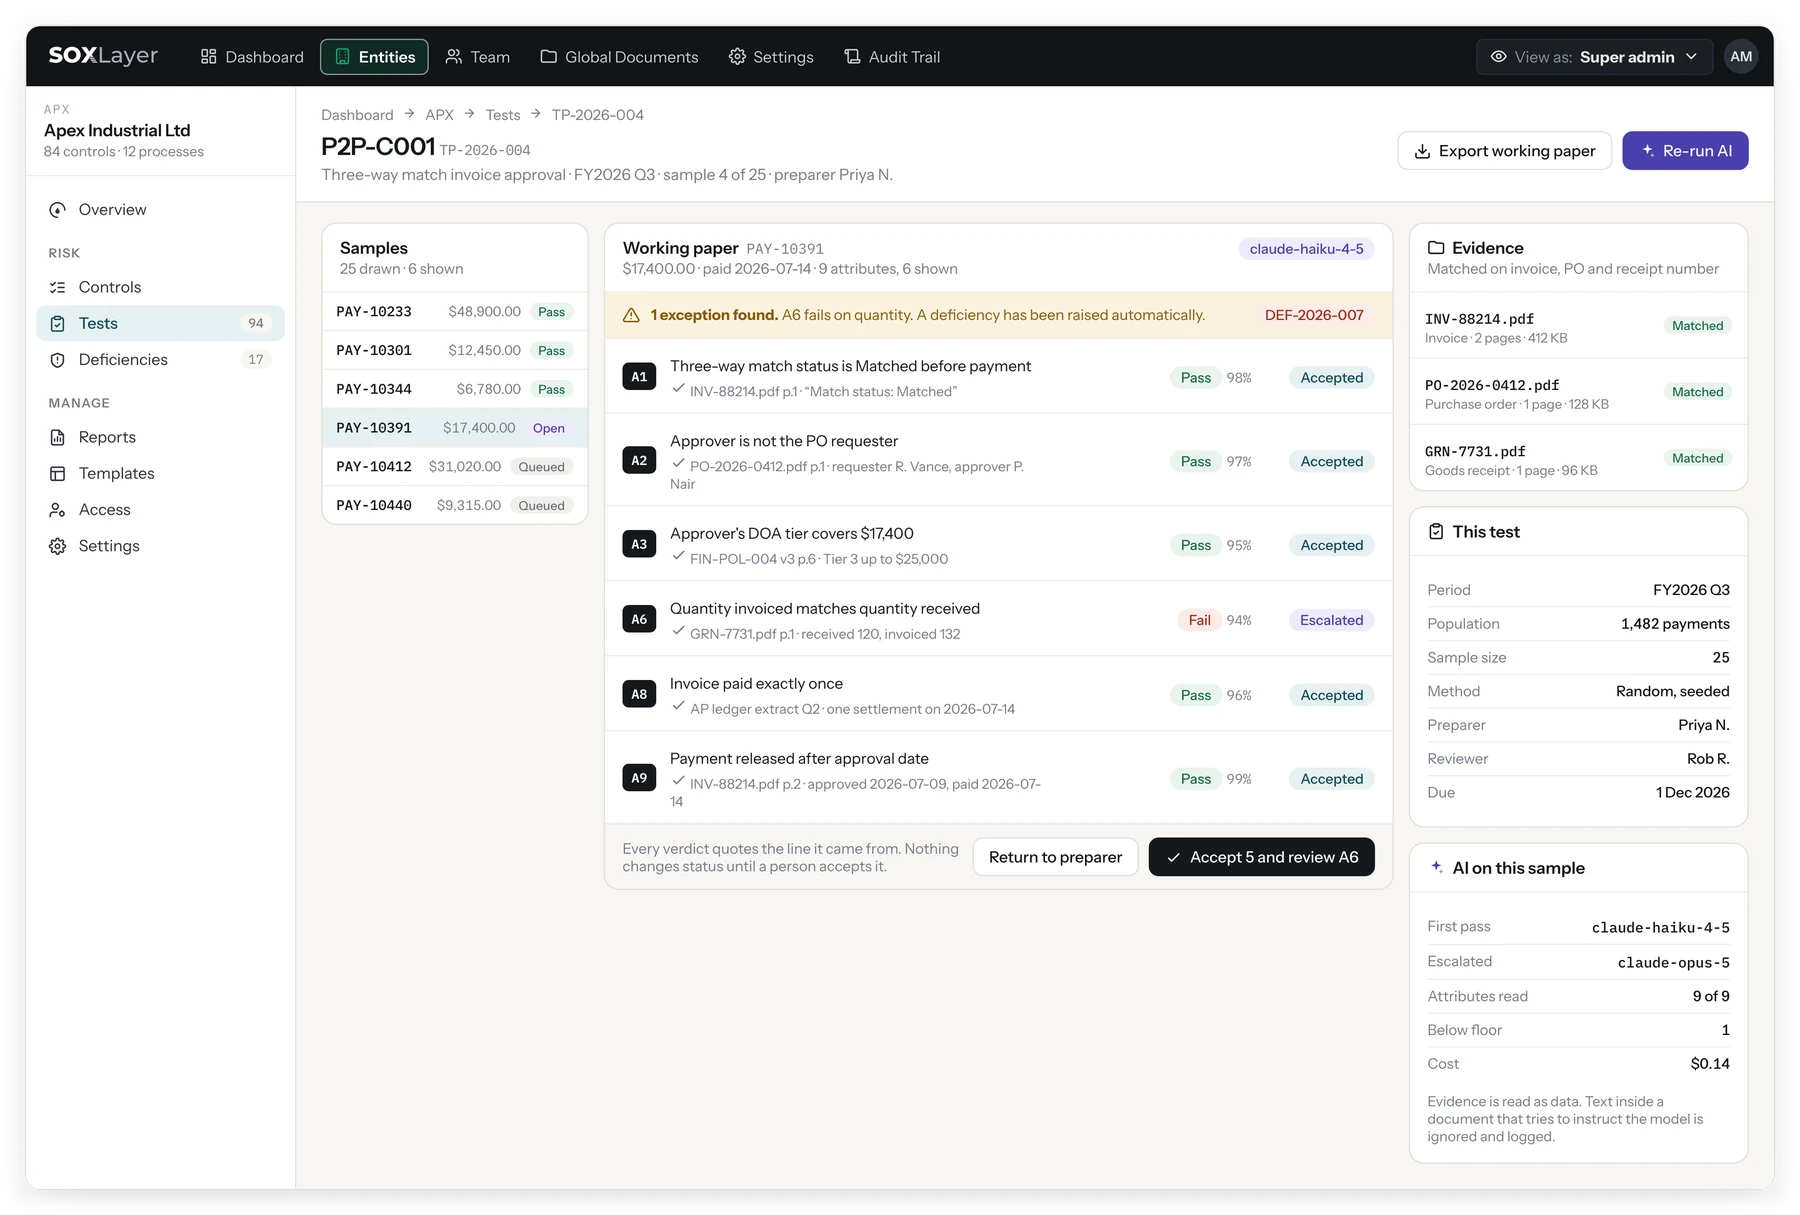The width and height of the screenshot is (1800, 1215).
Task: Select the Entities tab
Action: click(374, 57)
